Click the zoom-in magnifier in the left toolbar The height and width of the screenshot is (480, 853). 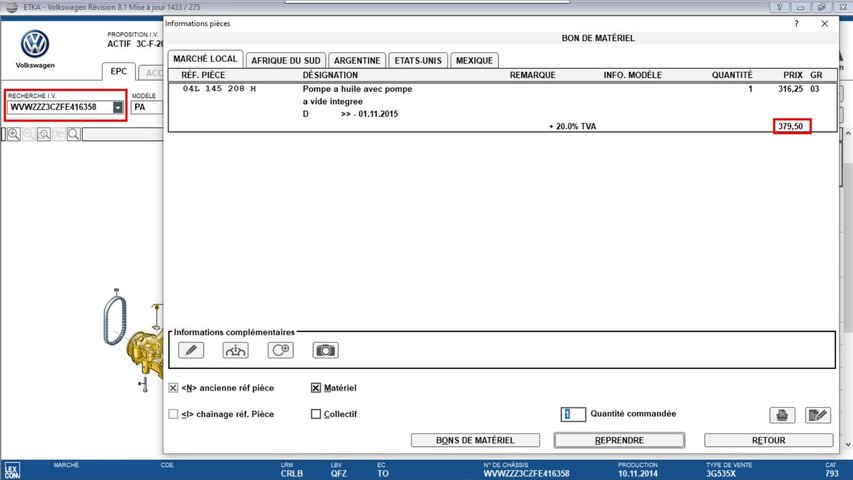pos(14,134)
